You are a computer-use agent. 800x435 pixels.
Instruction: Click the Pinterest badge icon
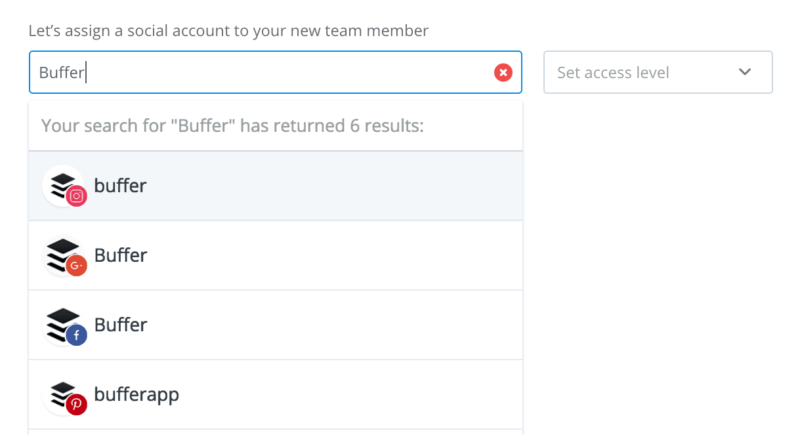[x=77, y=404]
